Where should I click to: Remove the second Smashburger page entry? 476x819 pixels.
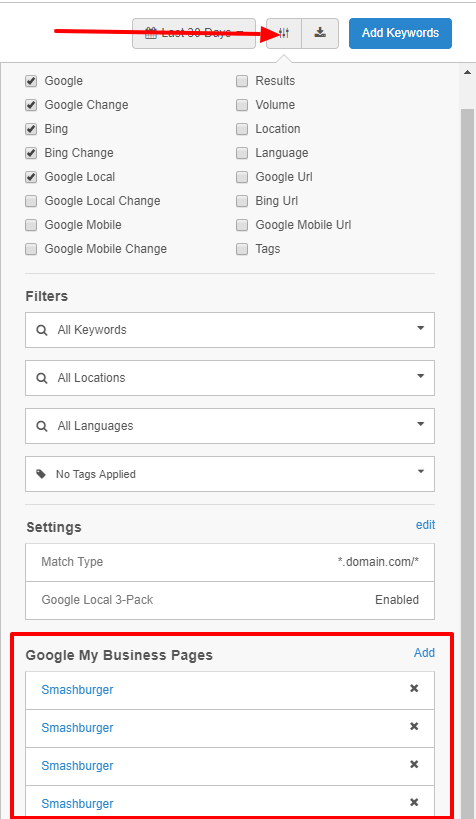[x=414, y=727]
